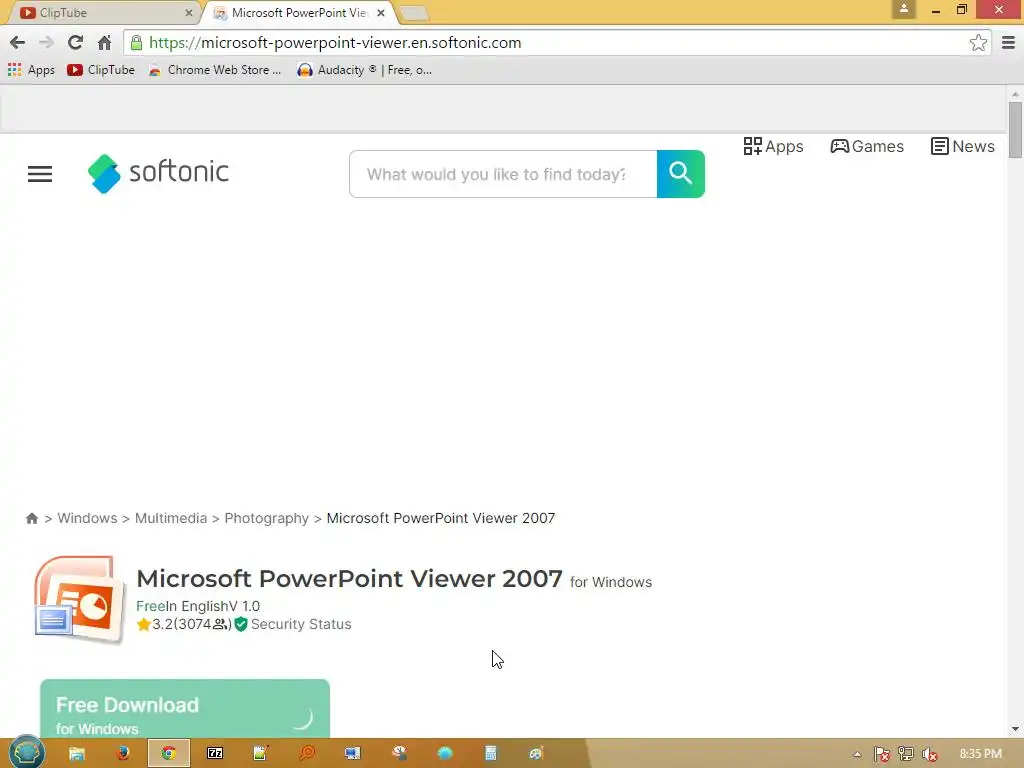This screenshot has height=768, width=1024.
Task: Click the PowerPoint Viewer 2007 app icon
Action: [80, 600]
